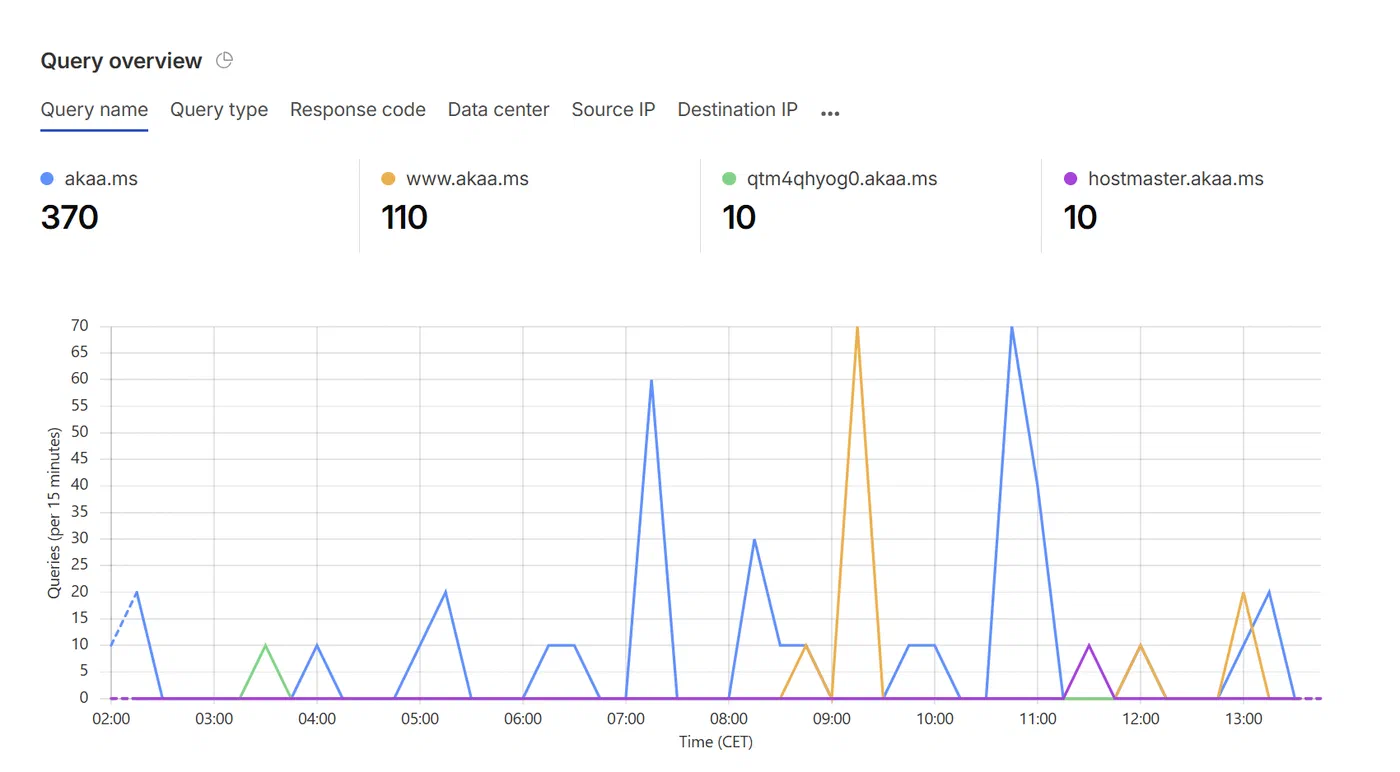Click the orange www.akaa.ms legend dot
Viewport: 1400px width, 772px height.
pyautogui.click(x=388, y=179)
